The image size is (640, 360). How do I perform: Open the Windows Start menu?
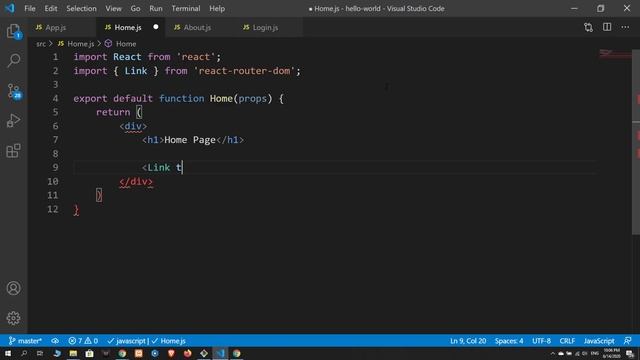[x=8, y=353]
